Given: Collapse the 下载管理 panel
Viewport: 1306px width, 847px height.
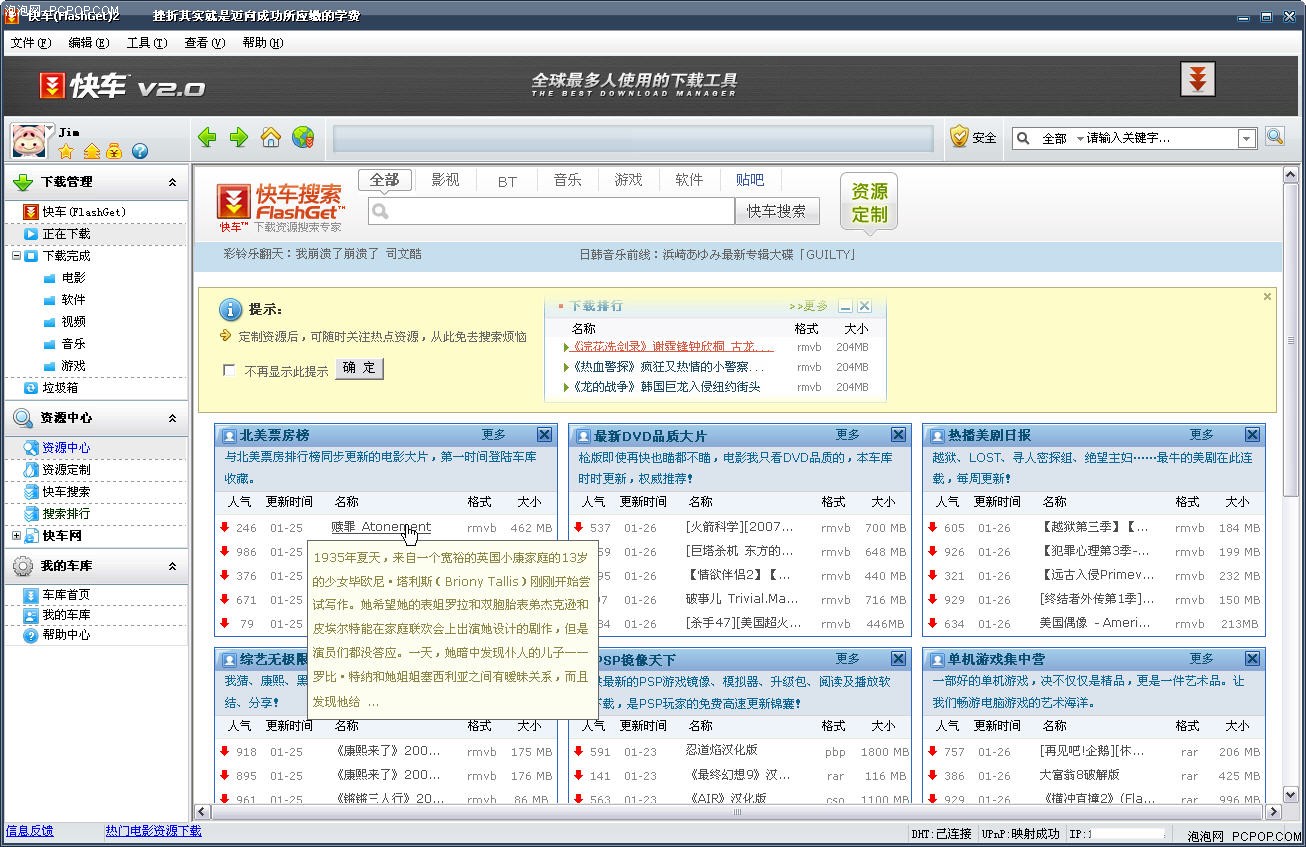Looking at the screenshot, I should (x=172, y=182).
